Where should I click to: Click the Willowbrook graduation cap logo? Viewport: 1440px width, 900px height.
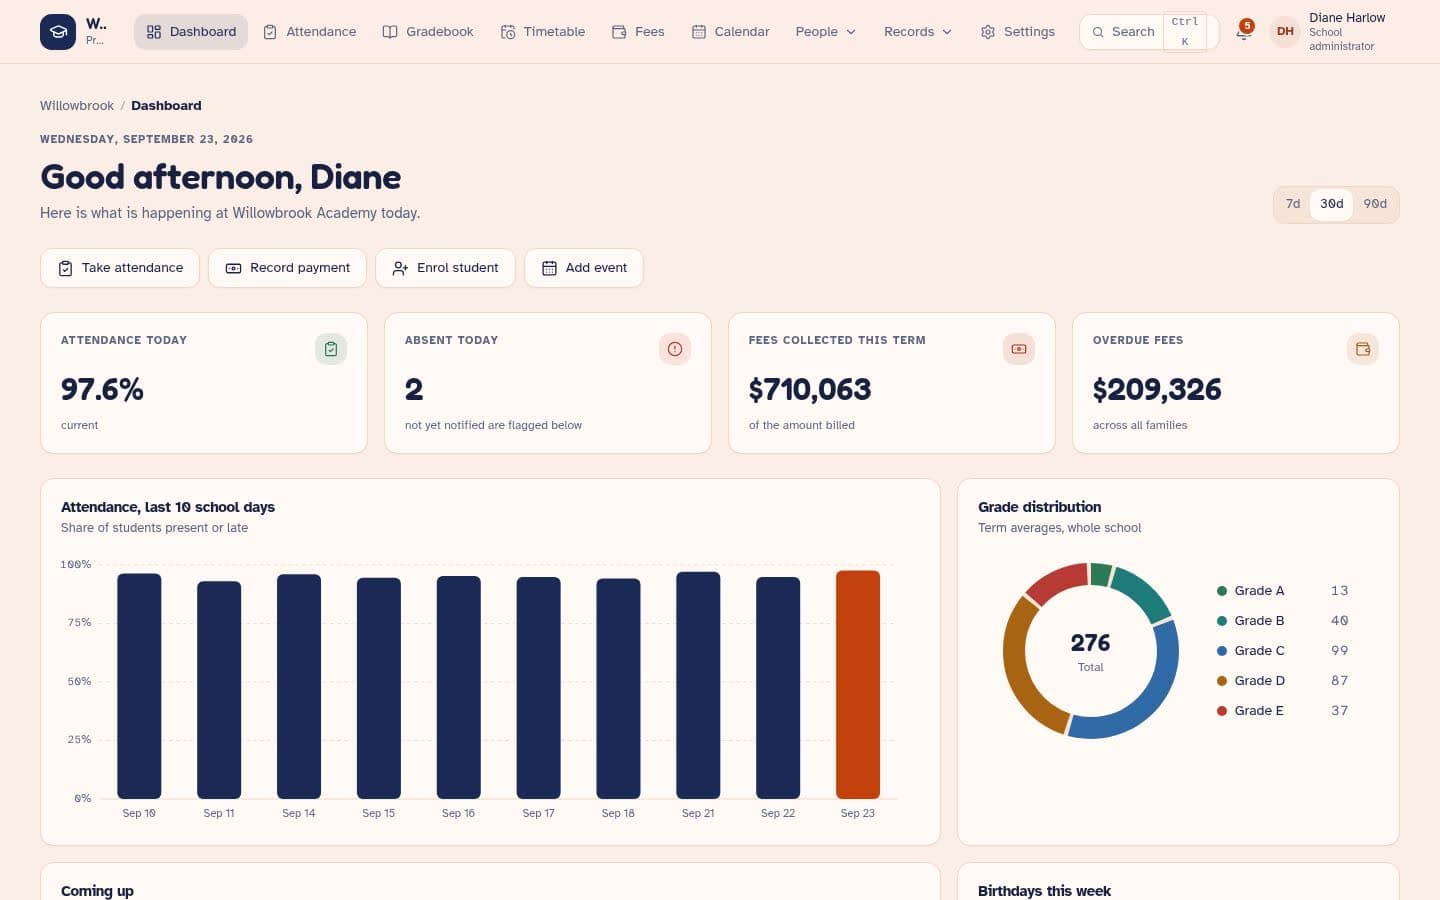click(58, 32)
